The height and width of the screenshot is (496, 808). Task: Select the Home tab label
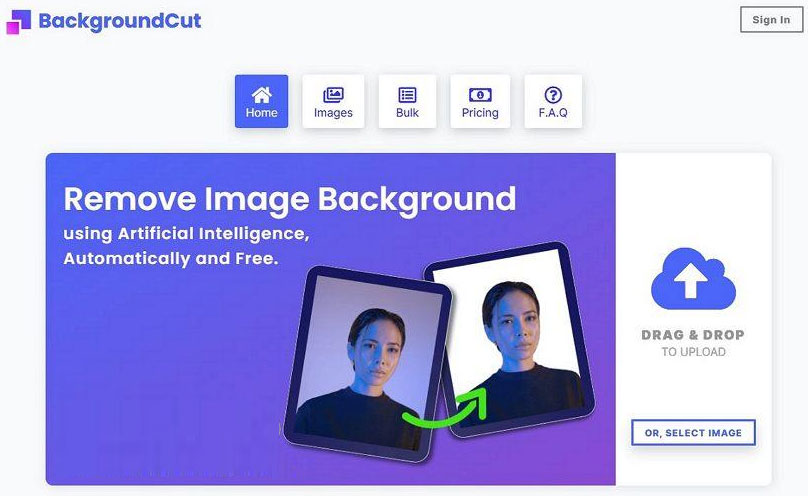point(261,113)
